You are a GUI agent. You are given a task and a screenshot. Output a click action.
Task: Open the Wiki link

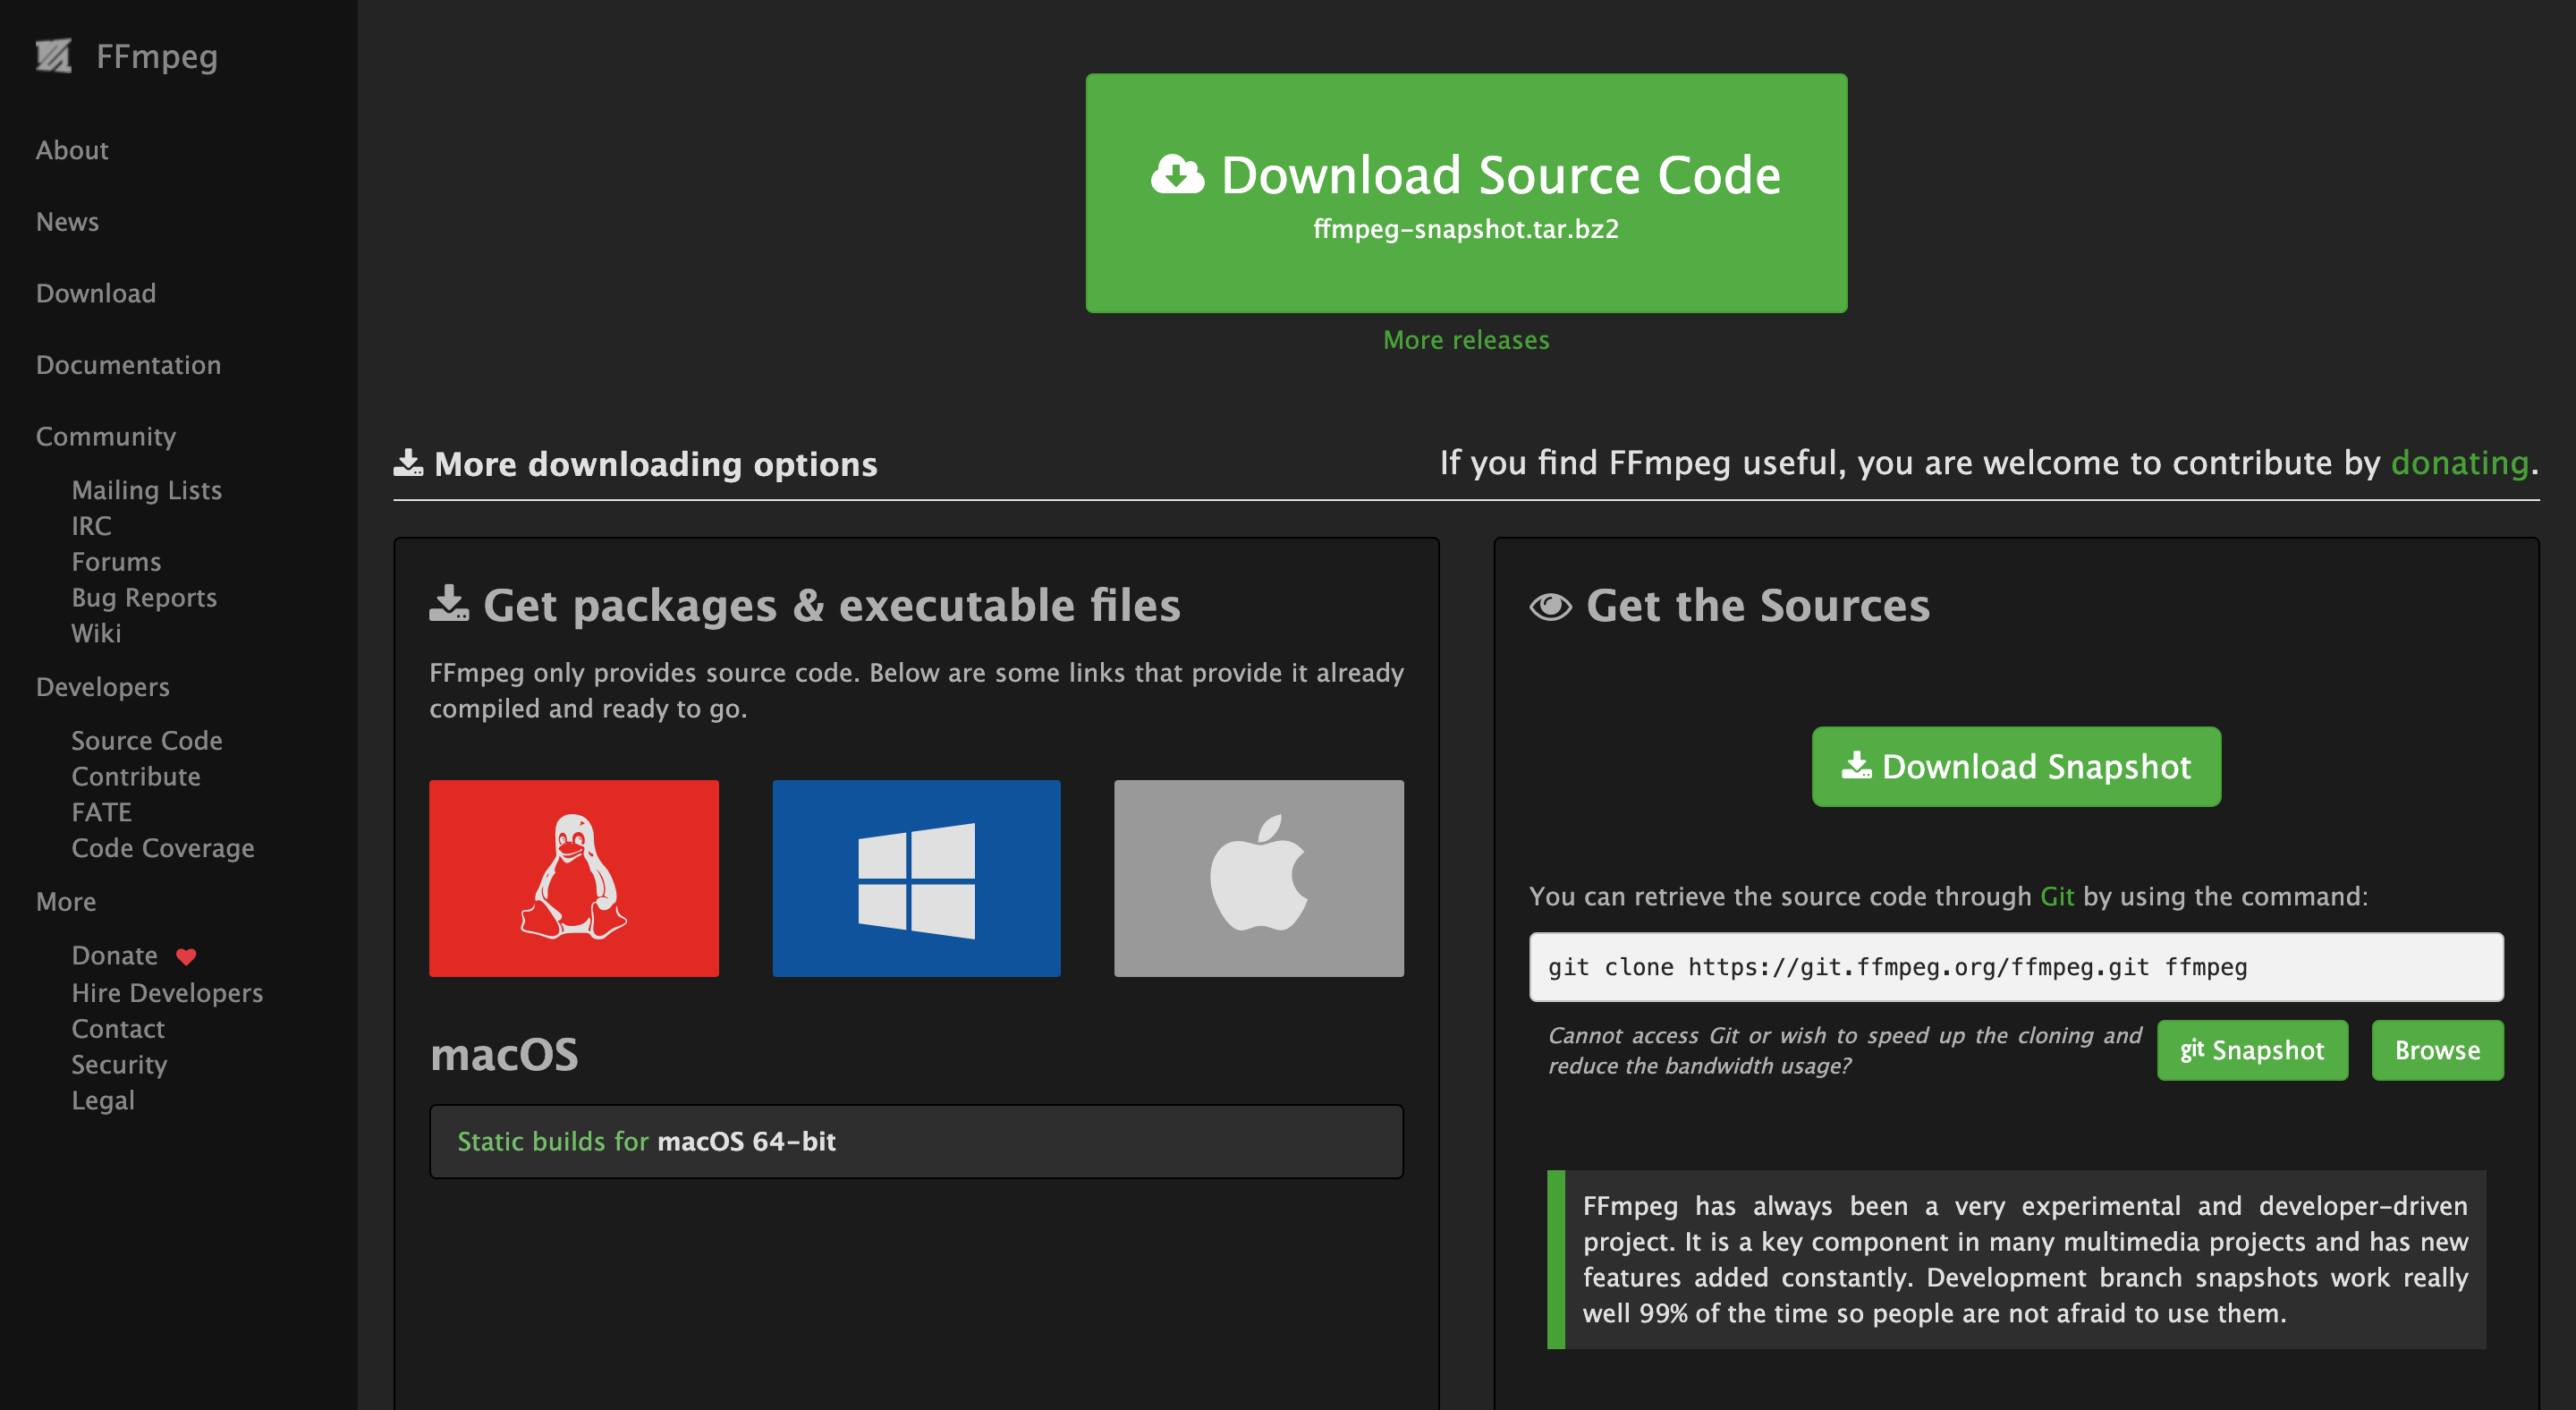[96, 633]
